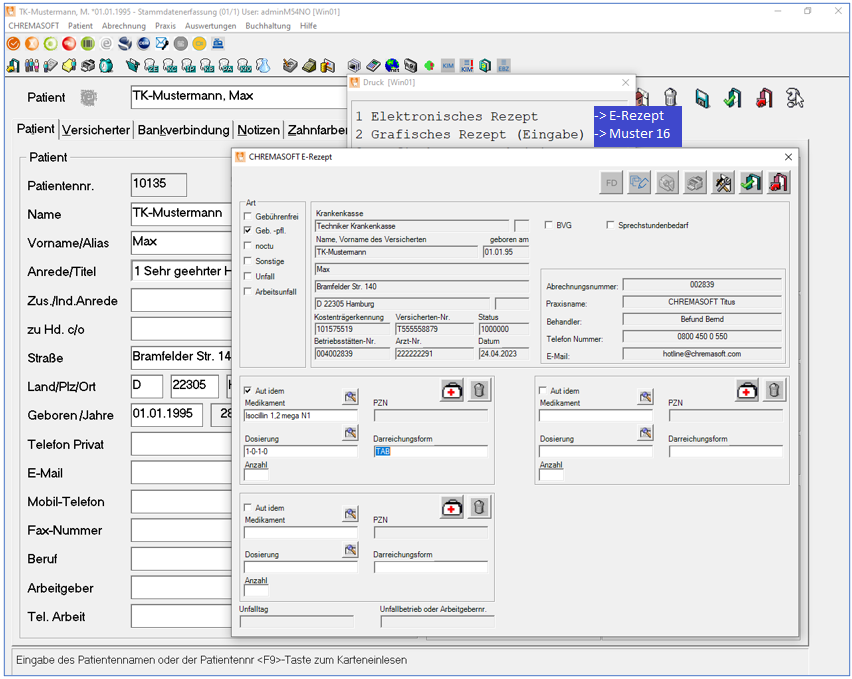Uncheck Aut idem for the Isocillin medication
Screen dimensions: 852x679
(x=248, y=391)
